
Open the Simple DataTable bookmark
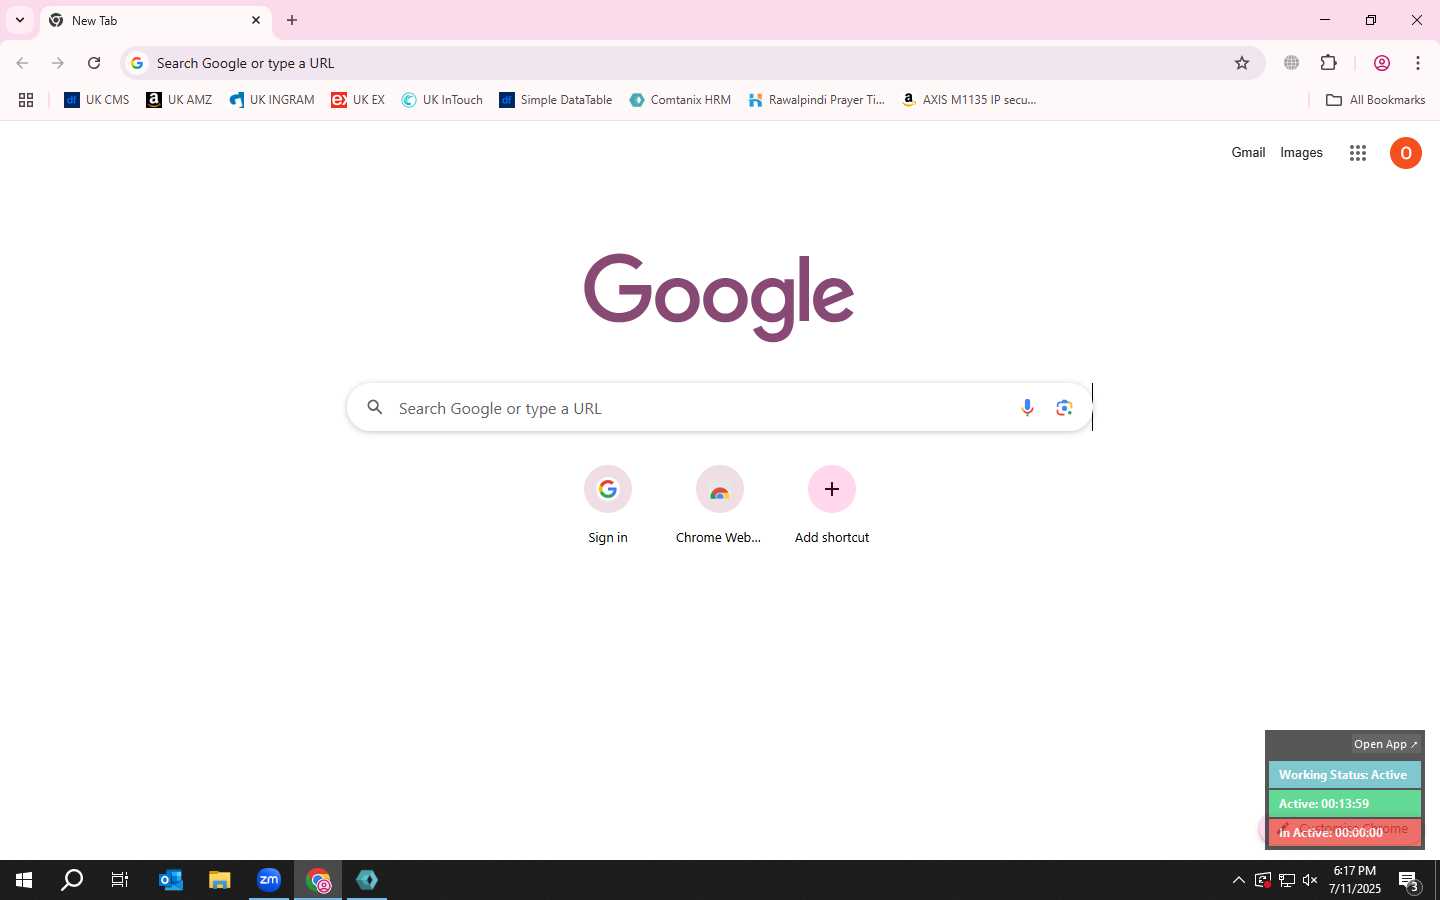[x=556, y=100]
